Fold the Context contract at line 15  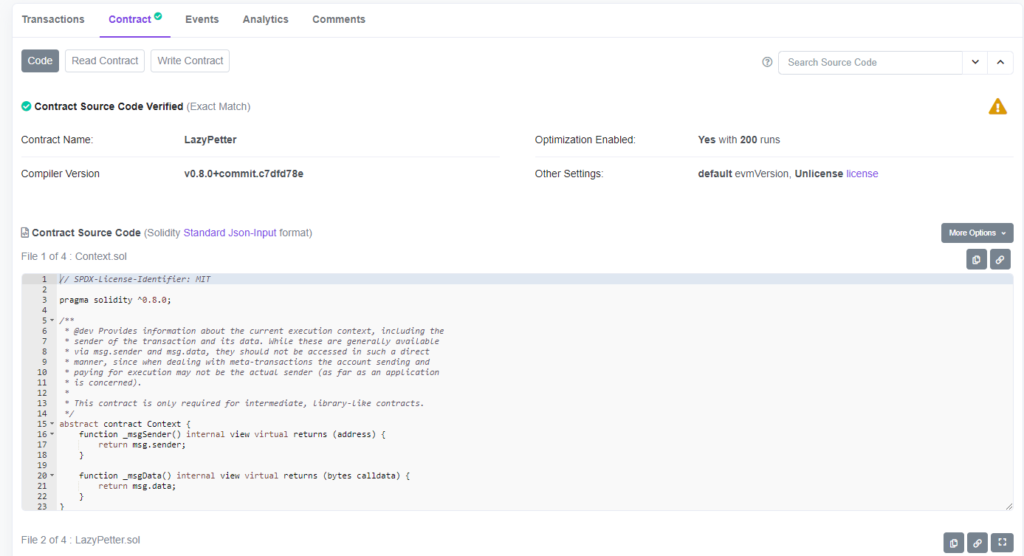52,424
